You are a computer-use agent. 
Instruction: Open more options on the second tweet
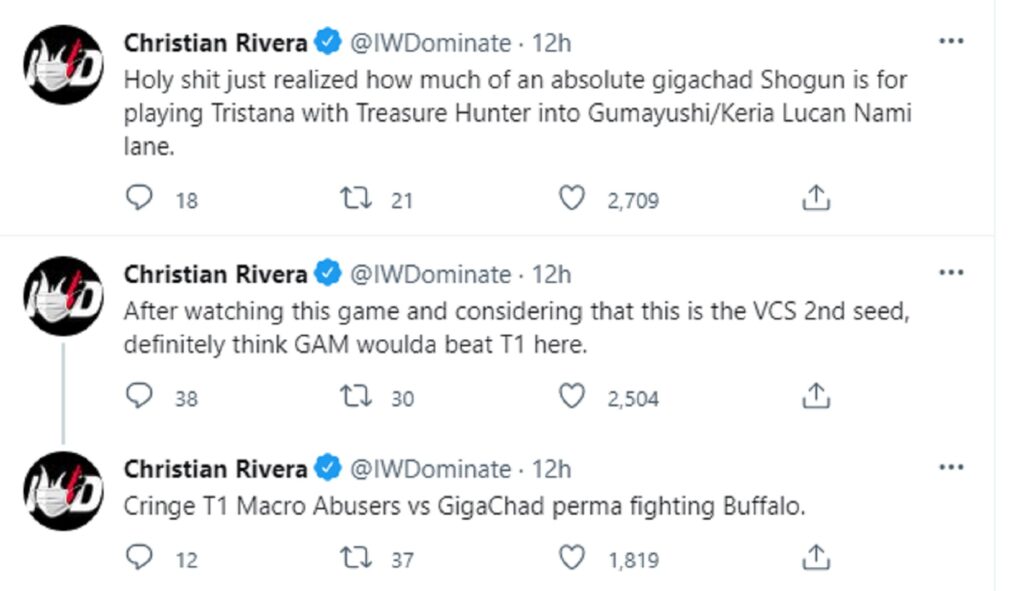(x=951, y=273)
